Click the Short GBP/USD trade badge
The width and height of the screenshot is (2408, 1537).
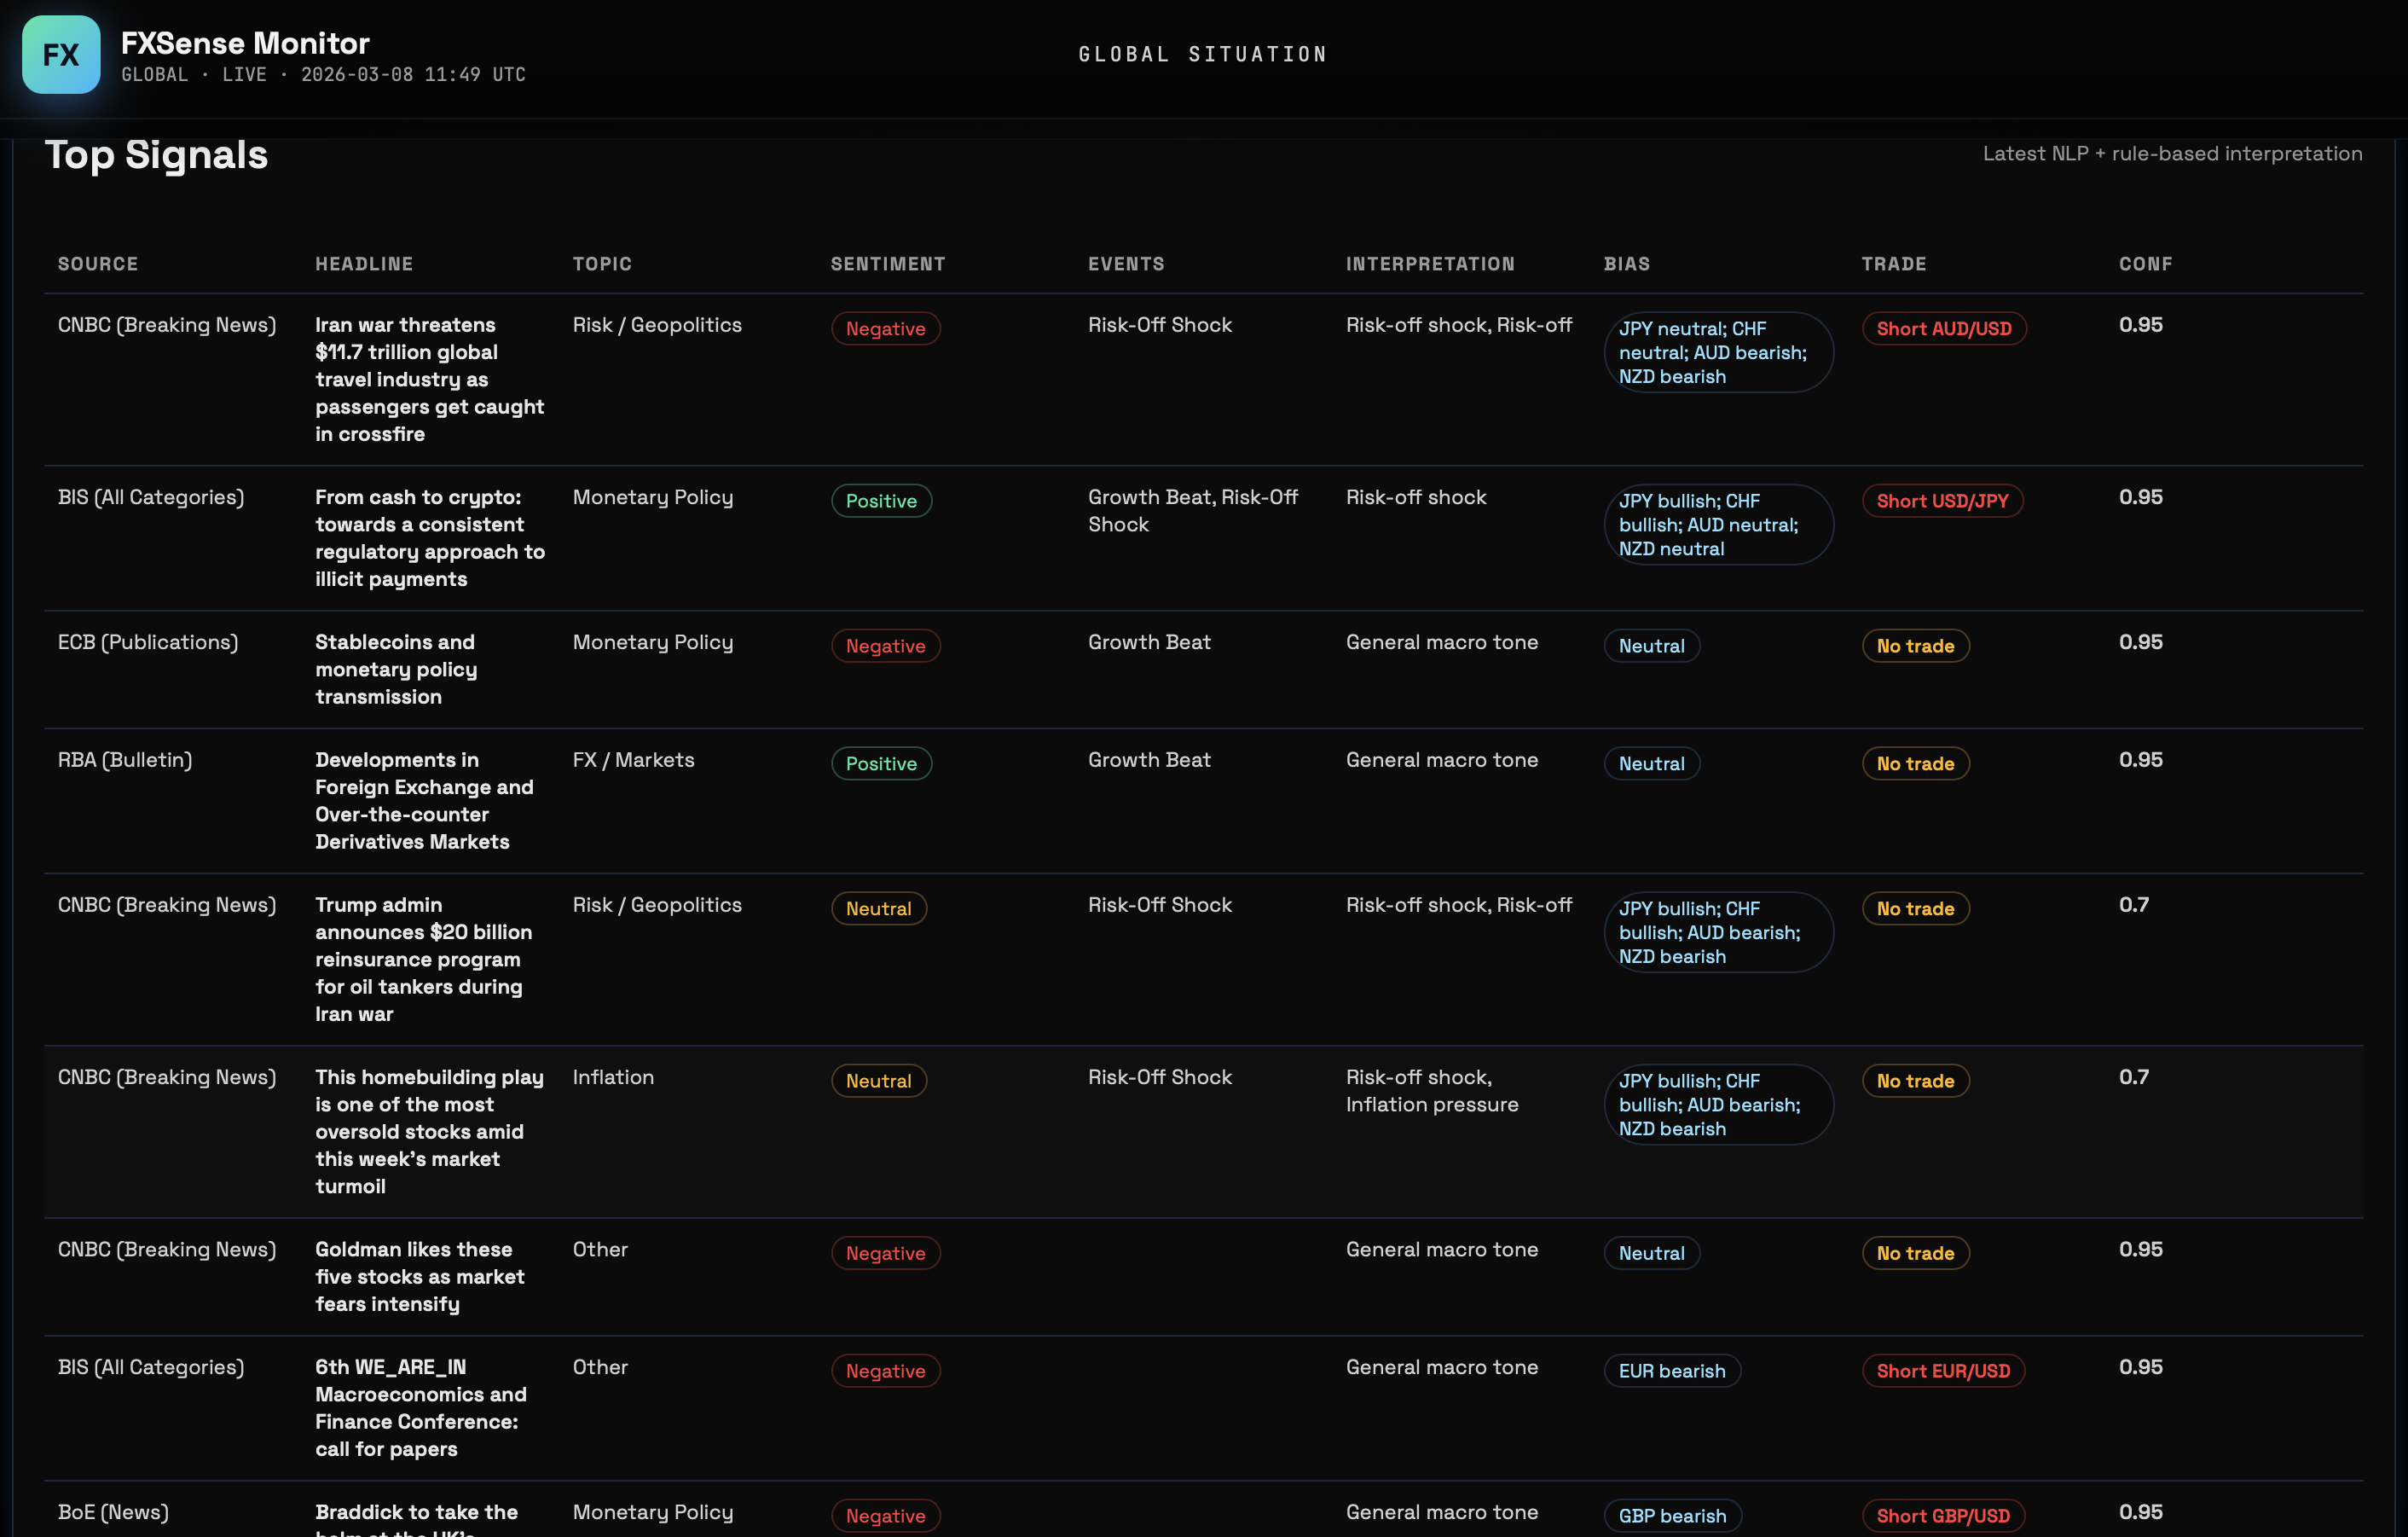tap(1942, 1516)
